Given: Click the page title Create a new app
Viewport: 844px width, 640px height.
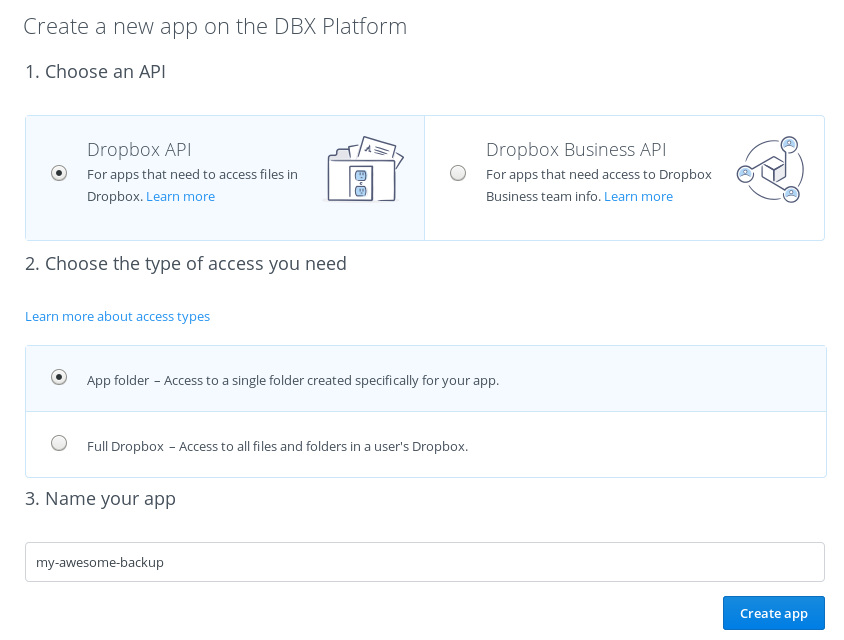Looking at the screenshot, I should (x=213, y=26).
